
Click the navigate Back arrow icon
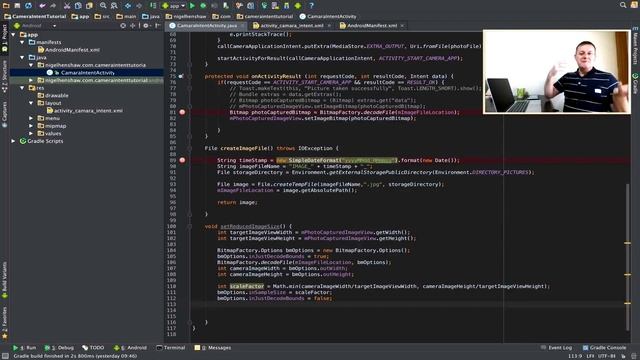(128, 6)
